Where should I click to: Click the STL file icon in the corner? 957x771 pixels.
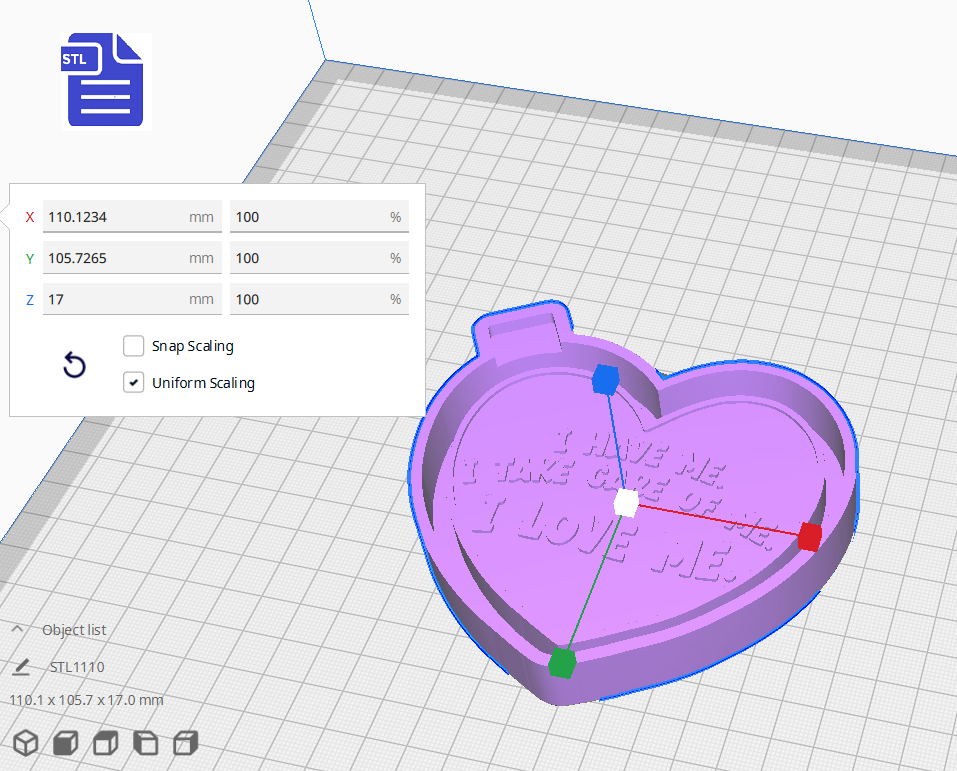point(105,81)
